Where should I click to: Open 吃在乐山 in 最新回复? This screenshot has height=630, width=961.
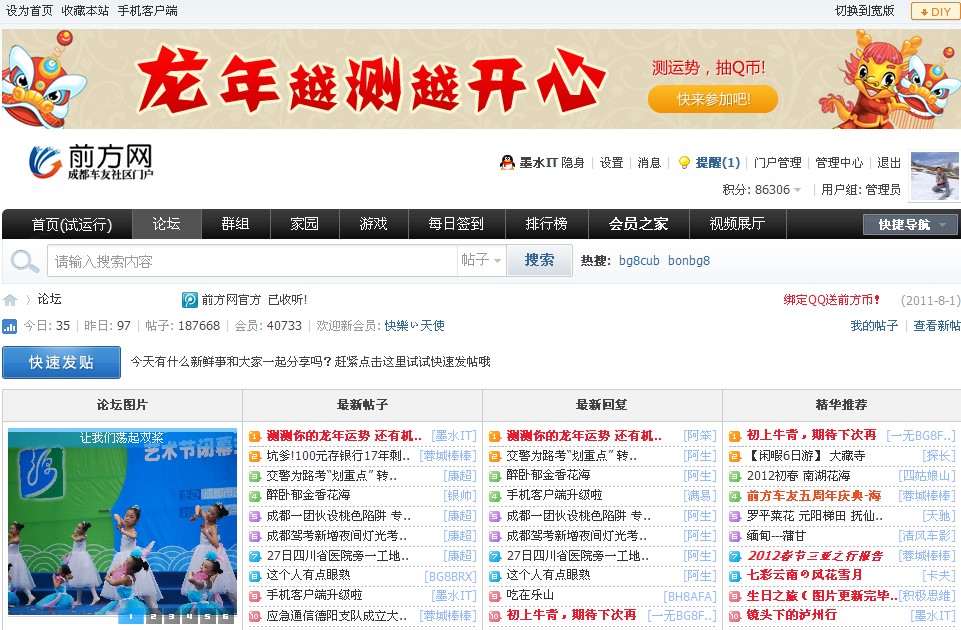coord(530,595)
